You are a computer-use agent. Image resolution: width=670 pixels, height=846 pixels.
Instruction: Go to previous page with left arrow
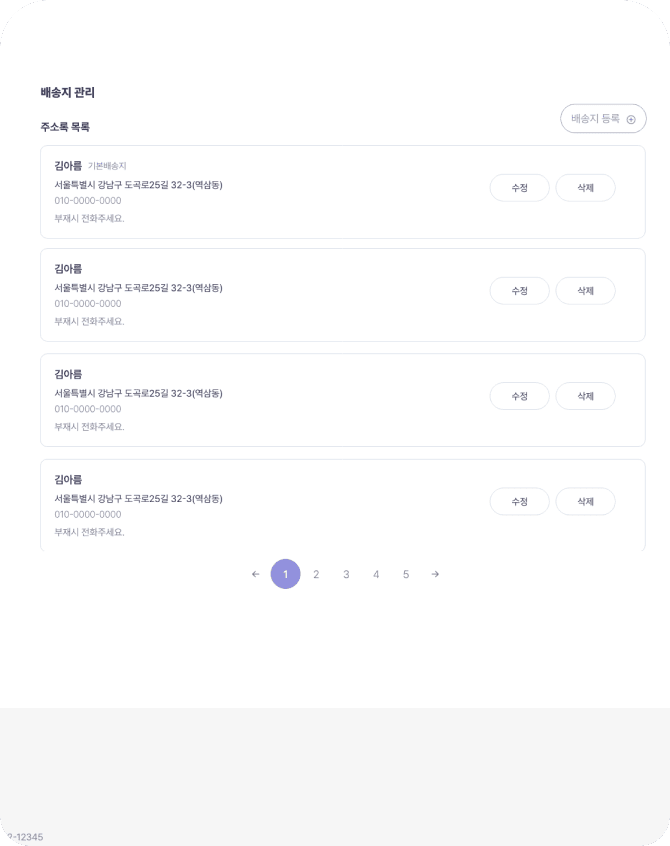click(255, 574)
